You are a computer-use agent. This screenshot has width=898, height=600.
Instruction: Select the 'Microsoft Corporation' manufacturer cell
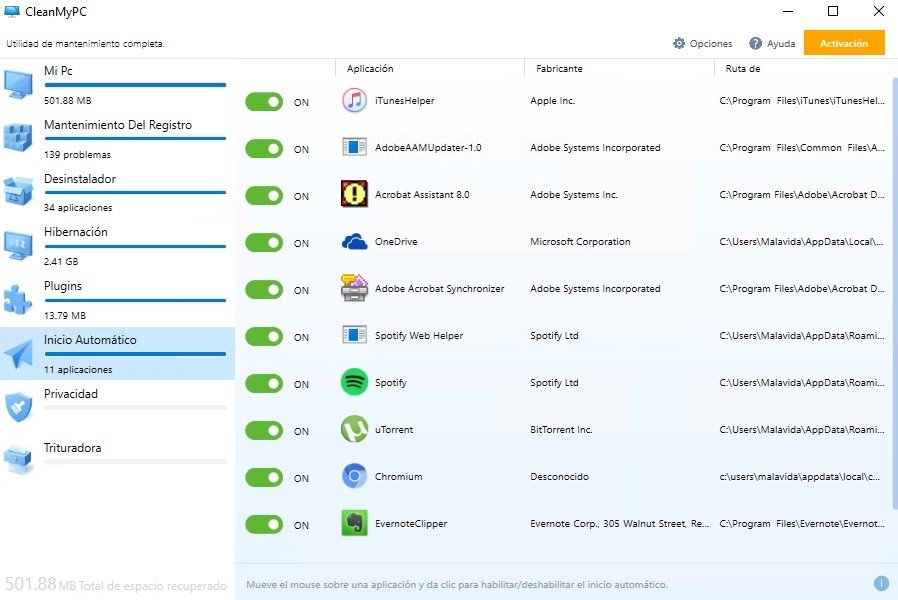(580, 242)
